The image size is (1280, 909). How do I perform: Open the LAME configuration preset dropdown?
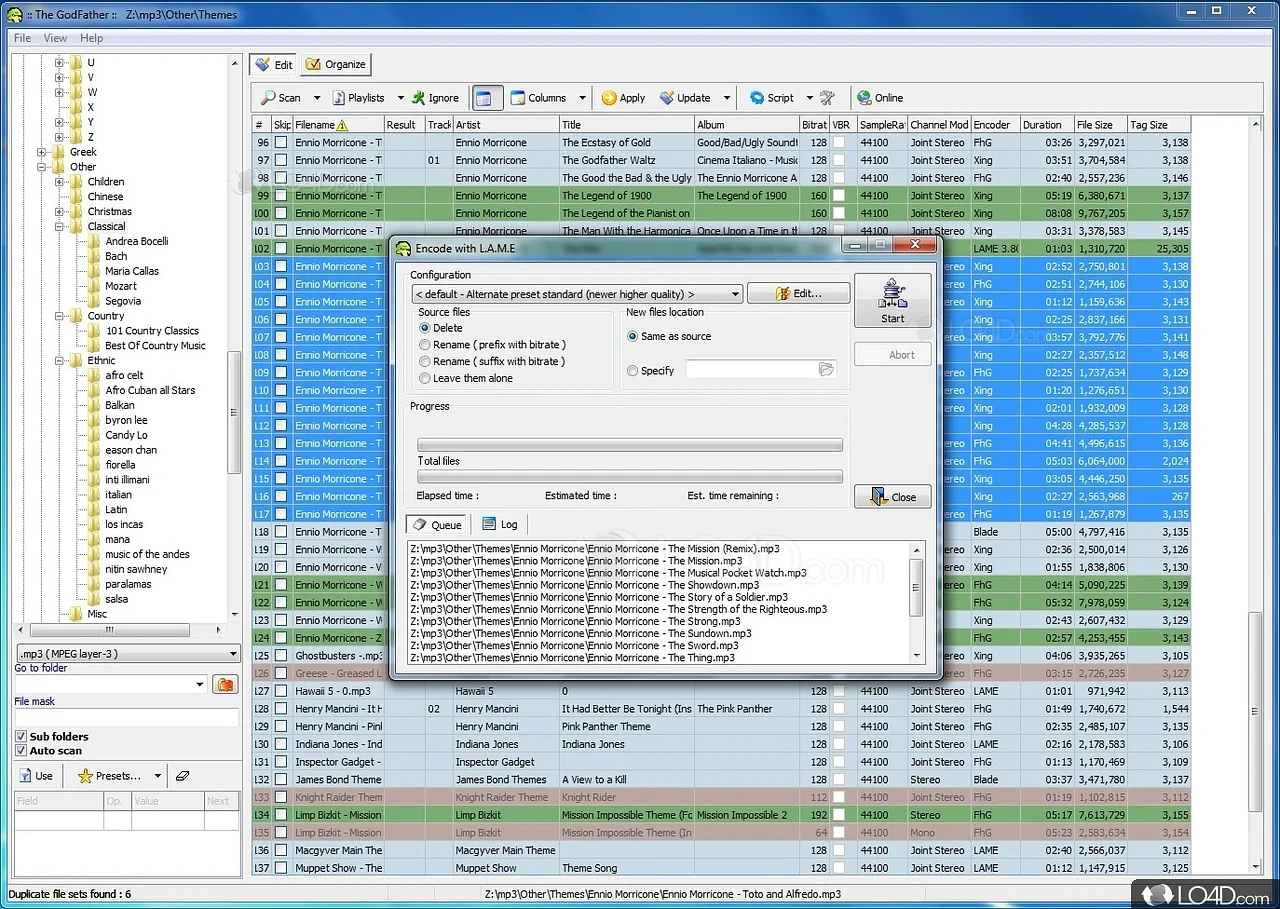(x=577, y=294)
